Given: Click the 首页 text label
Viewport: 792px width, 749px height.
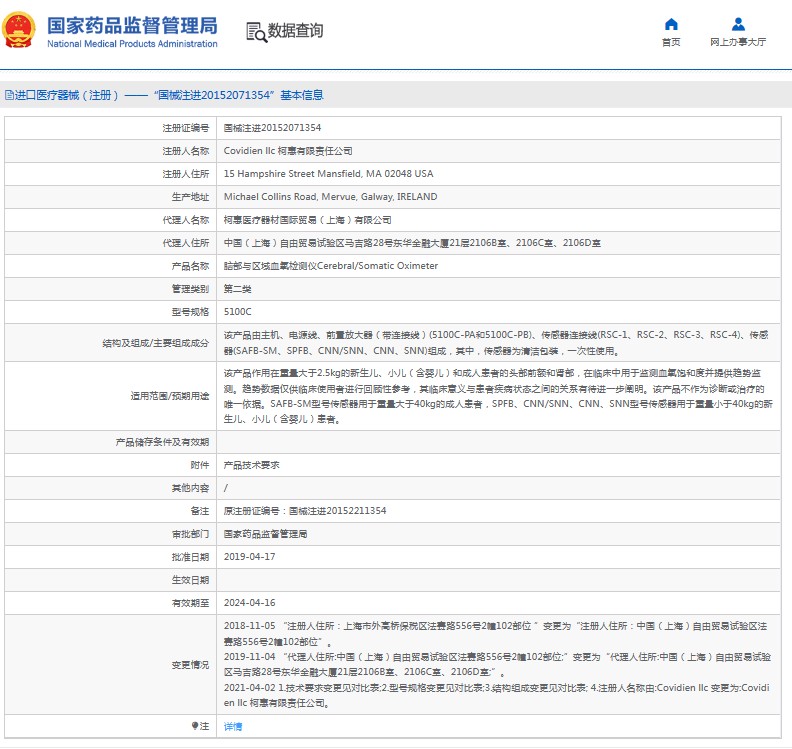Looking at the screenshot, I should click(x=671, y=42).
